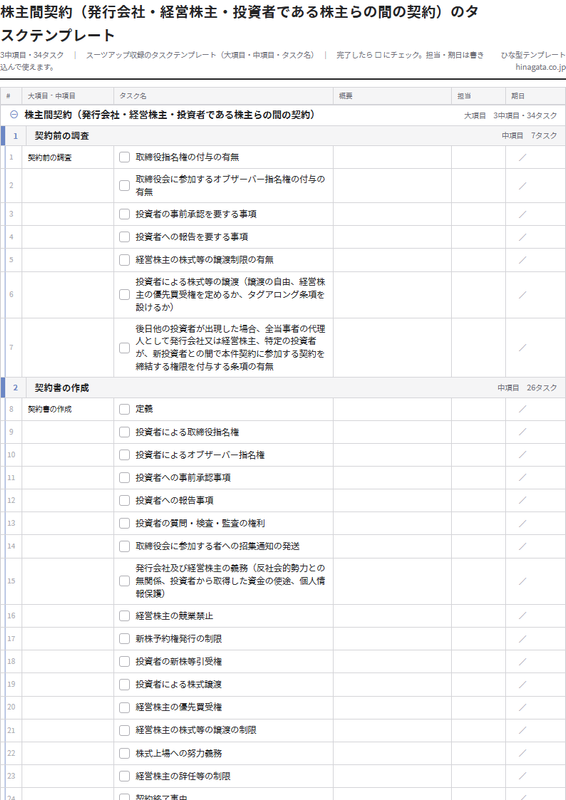566x800 pixels.
Task: Mark 経営株主の辞任等の制限 checkbox
Action: coord(125,776)
